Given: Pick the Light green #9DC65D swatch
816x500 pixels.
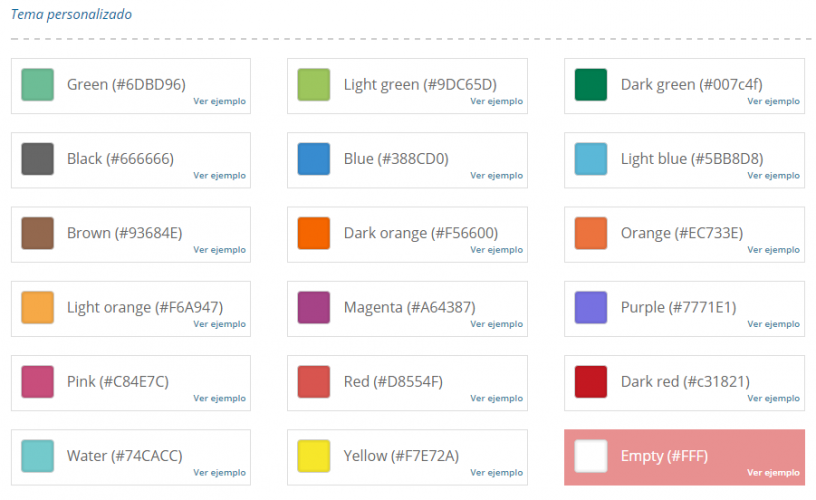Looking at the screenshot, I should pyautogui.click(x=314, y=85).
